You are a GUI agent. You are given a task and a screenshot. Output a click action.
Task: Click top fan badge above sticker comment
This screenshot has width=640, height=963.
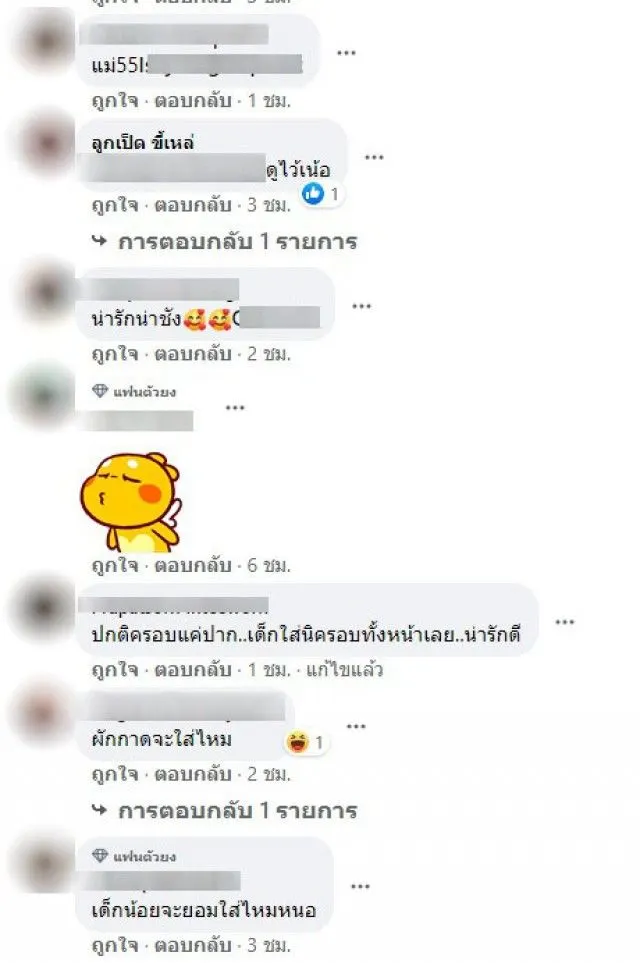[134, 391]
